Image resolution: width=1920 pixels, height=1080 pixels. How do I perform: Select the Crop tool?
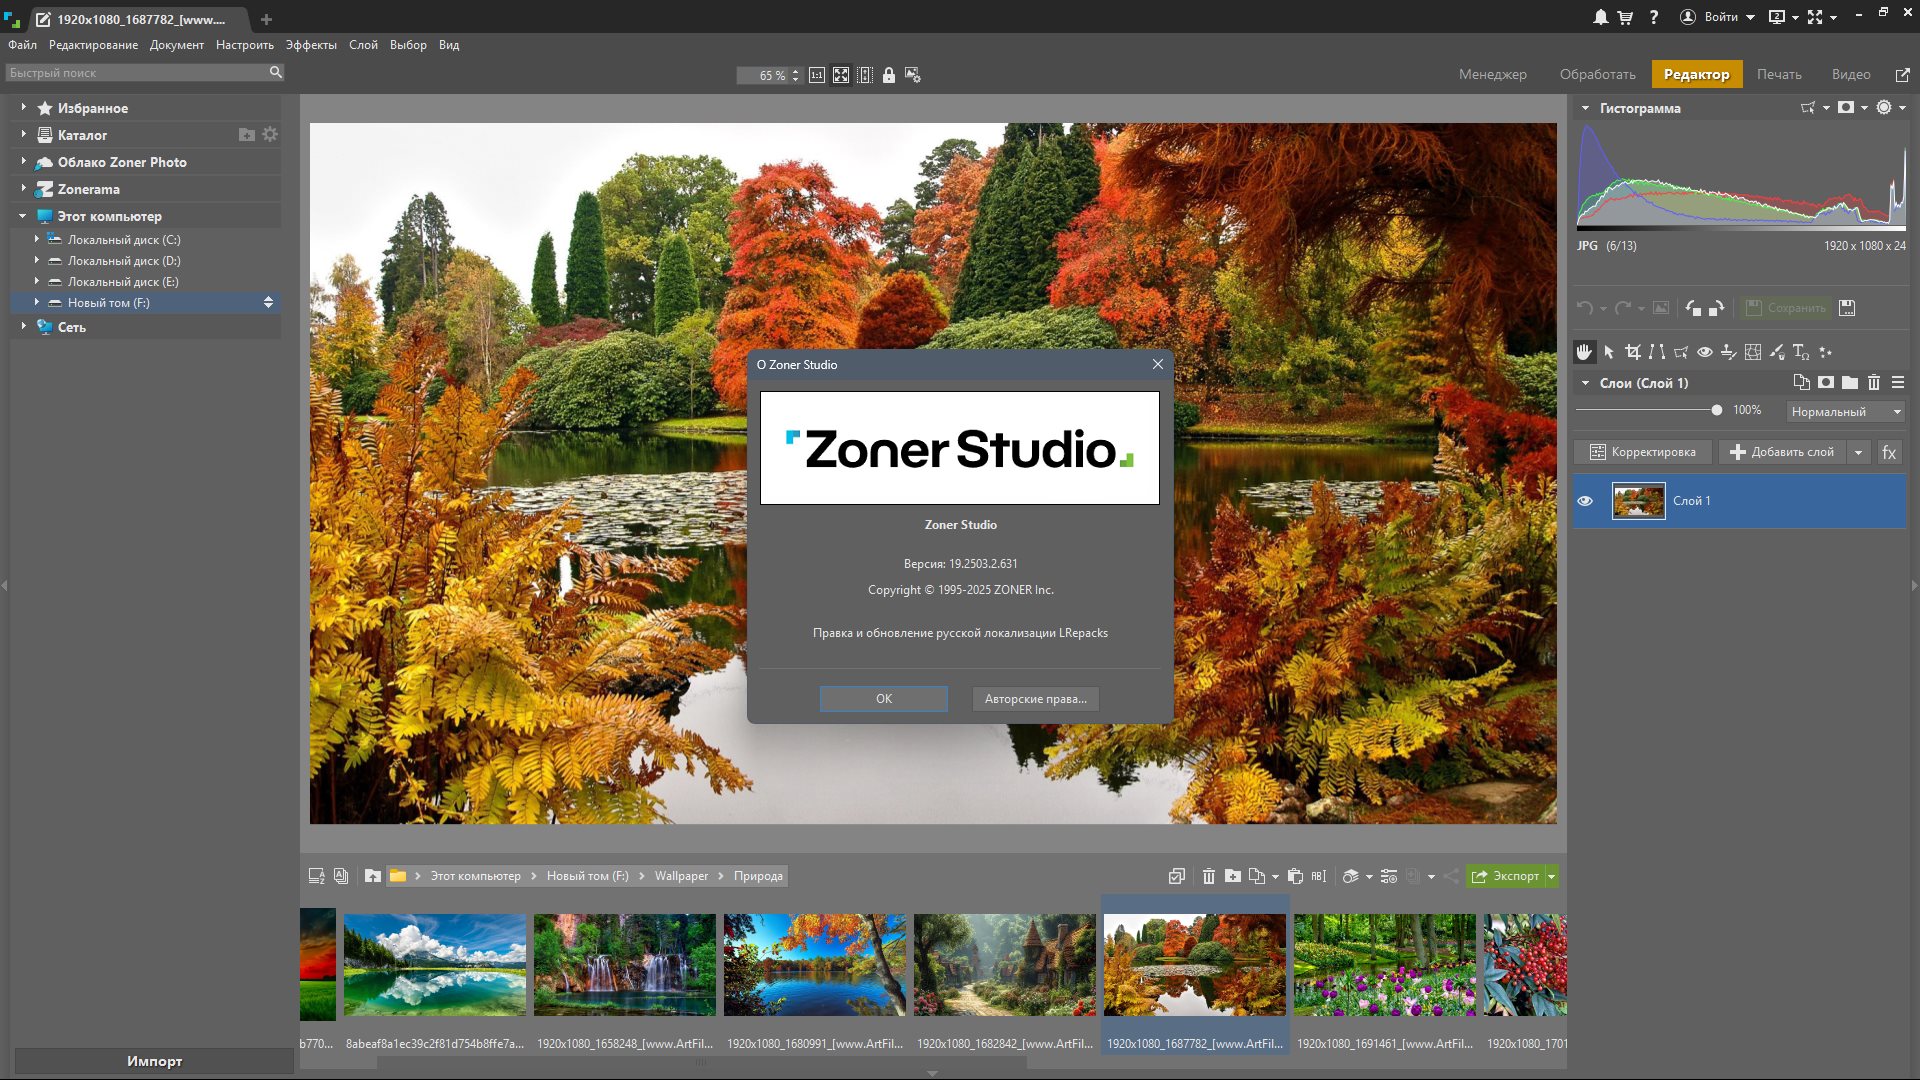coord(1633,352)
